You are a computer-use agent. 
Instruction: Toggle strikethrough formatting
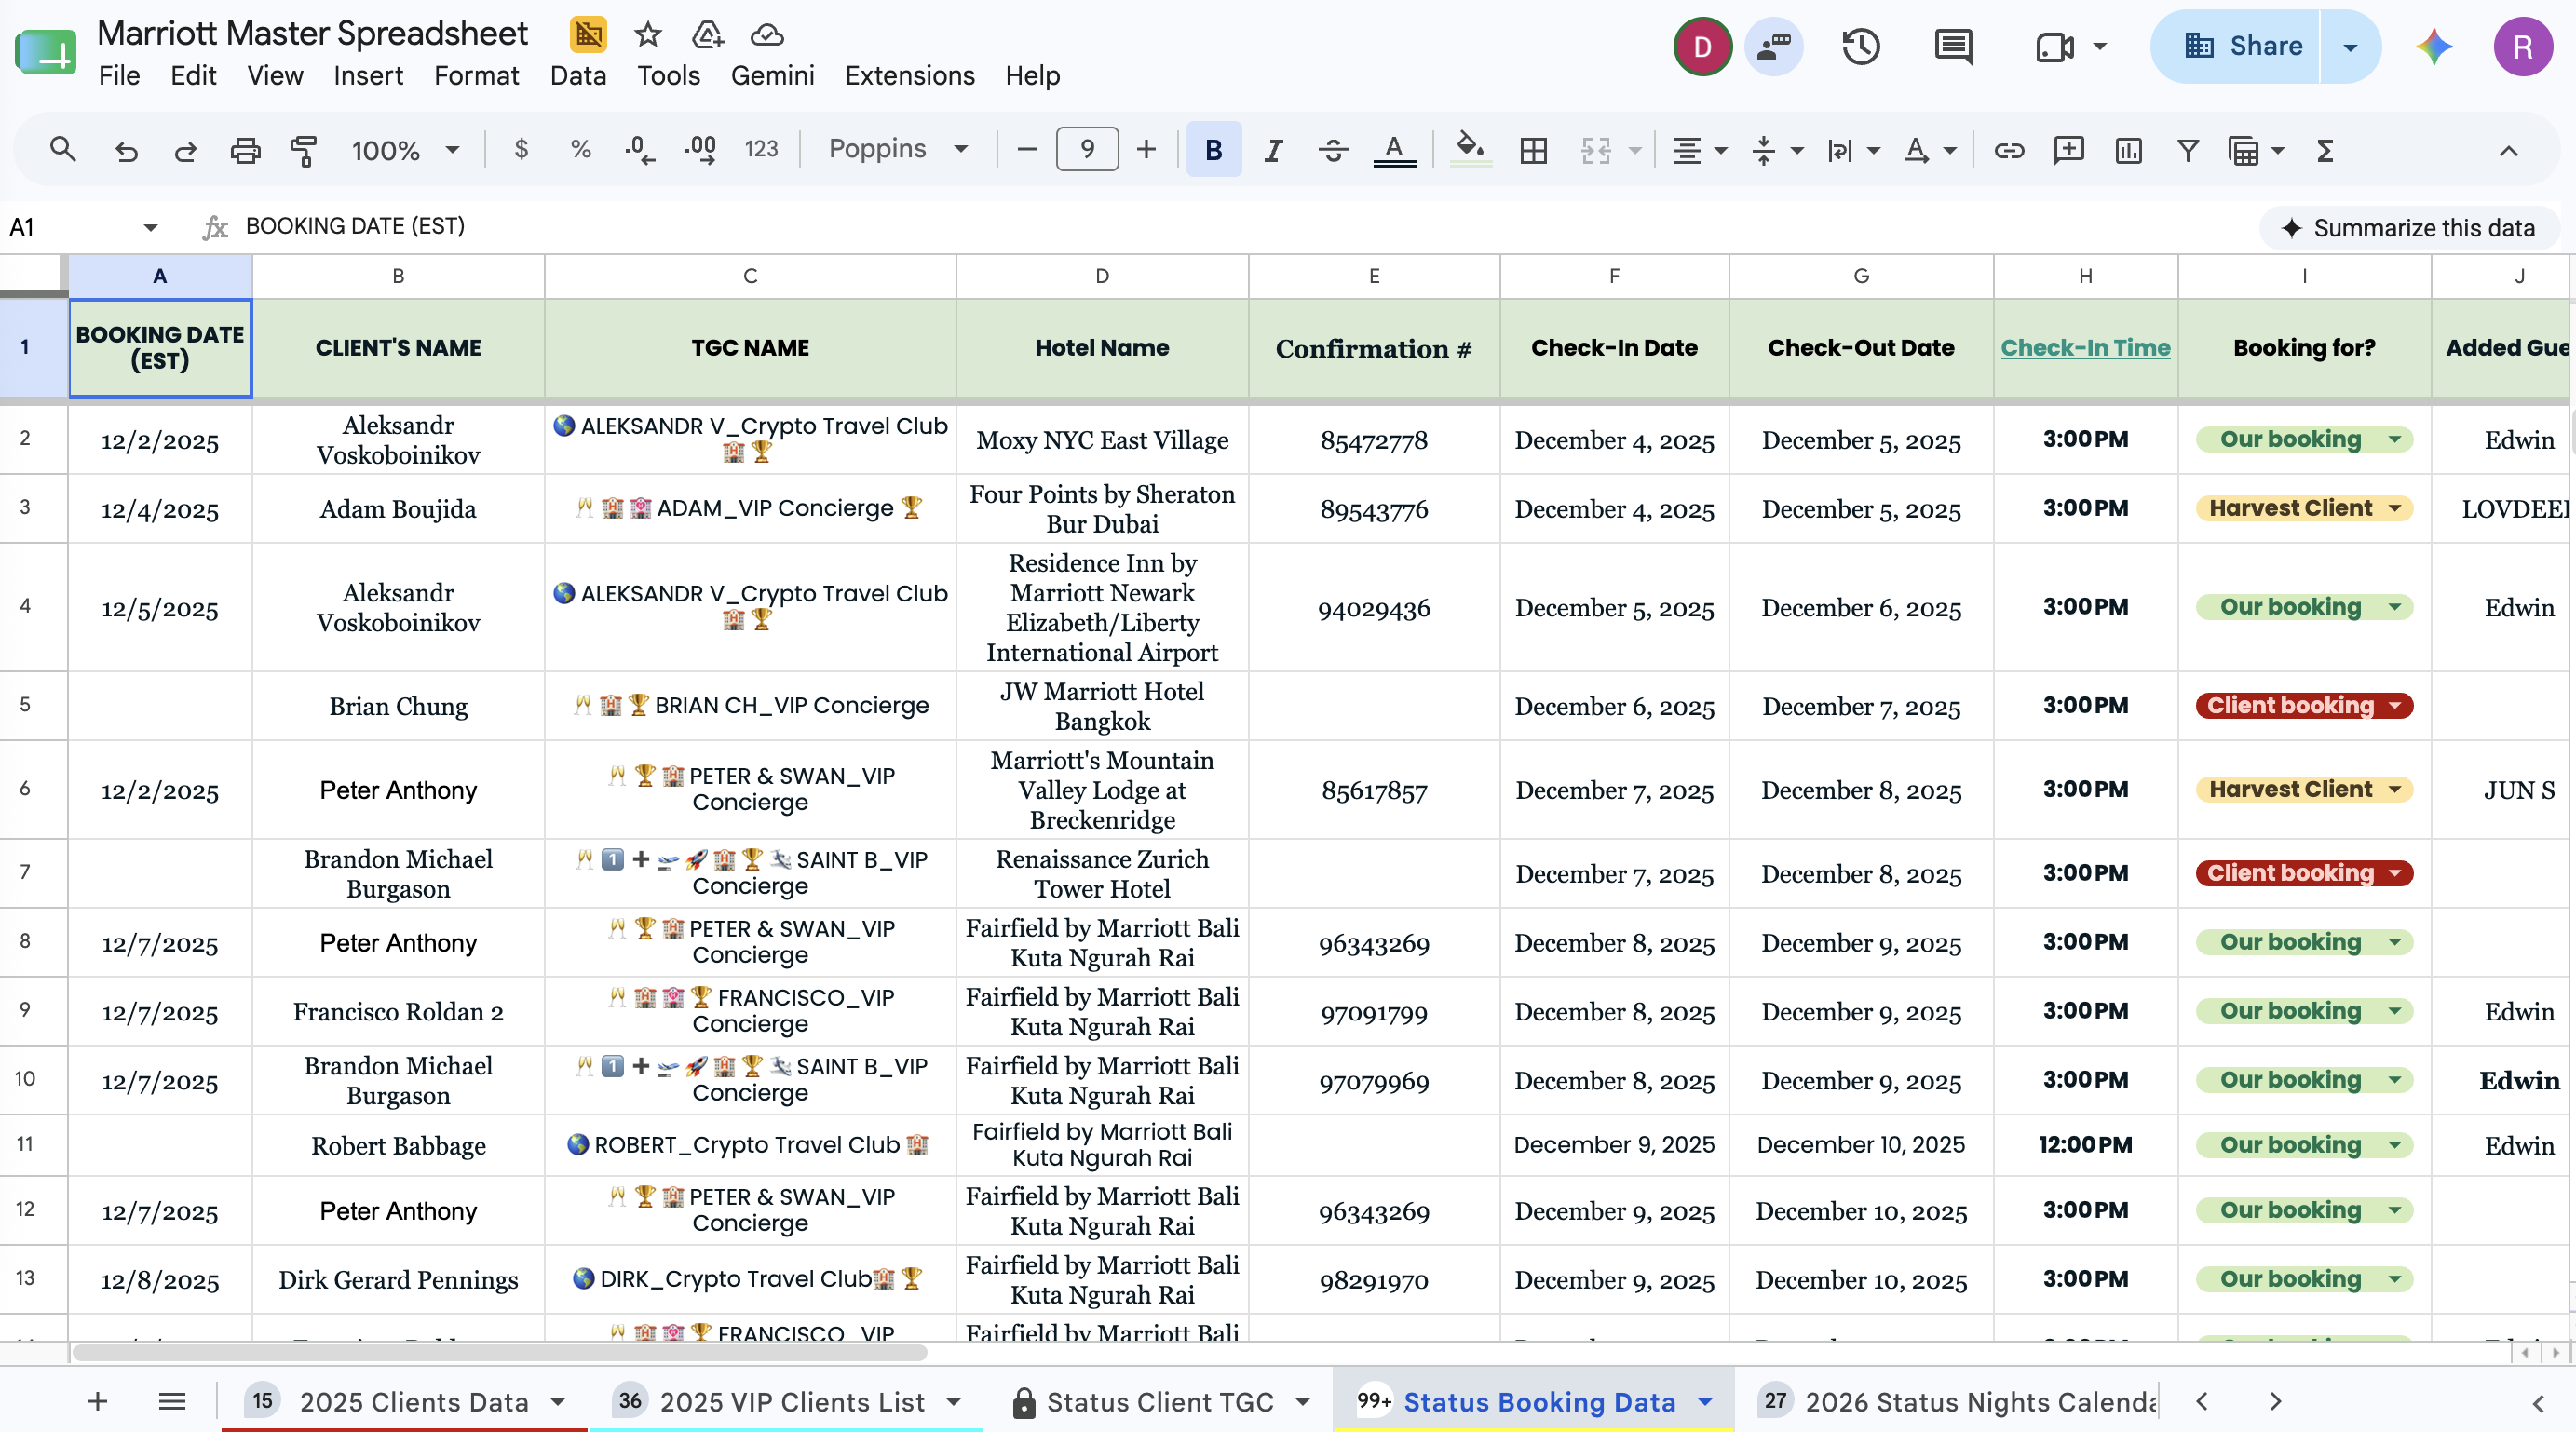[x=1333, y=150]
